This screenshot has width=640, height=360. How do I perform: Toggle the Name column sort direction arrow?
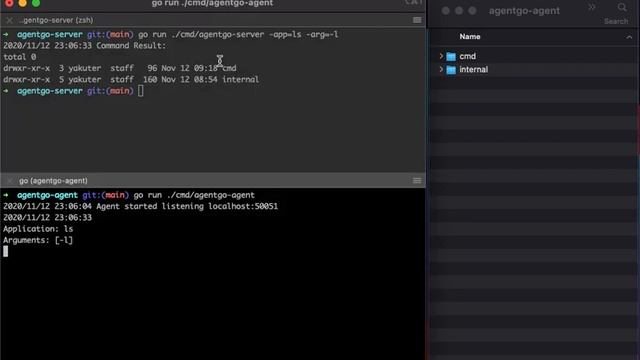[629, 37]
